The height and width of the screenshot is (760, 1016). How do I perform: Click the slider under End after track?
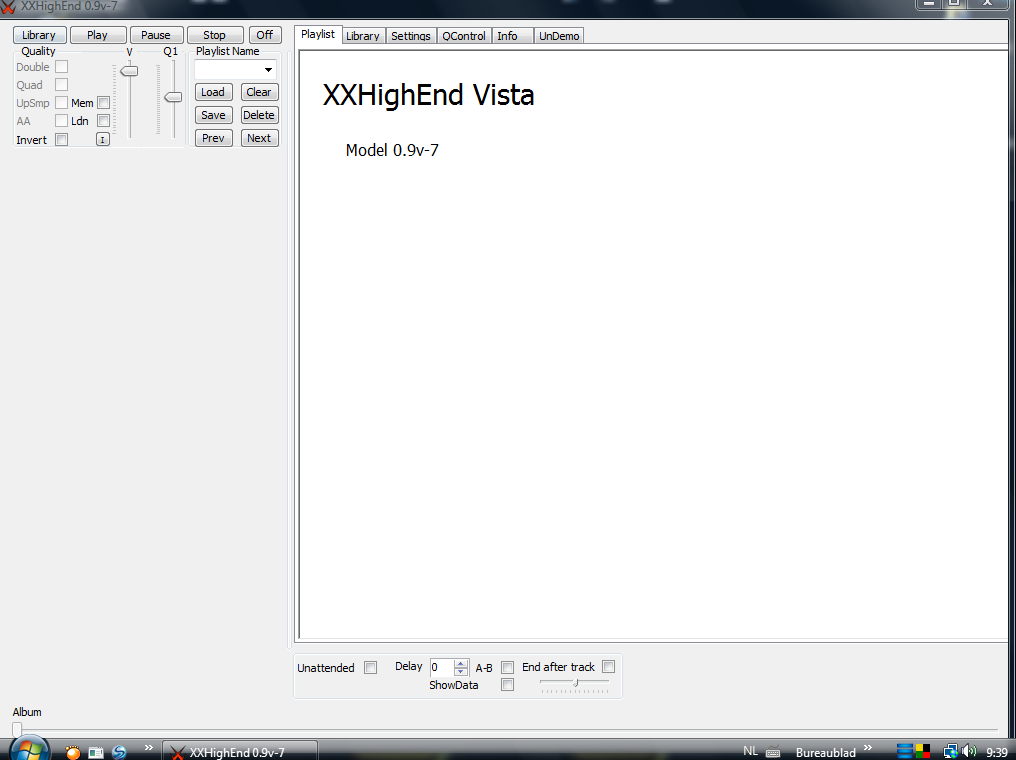click(x=575, y=683)
